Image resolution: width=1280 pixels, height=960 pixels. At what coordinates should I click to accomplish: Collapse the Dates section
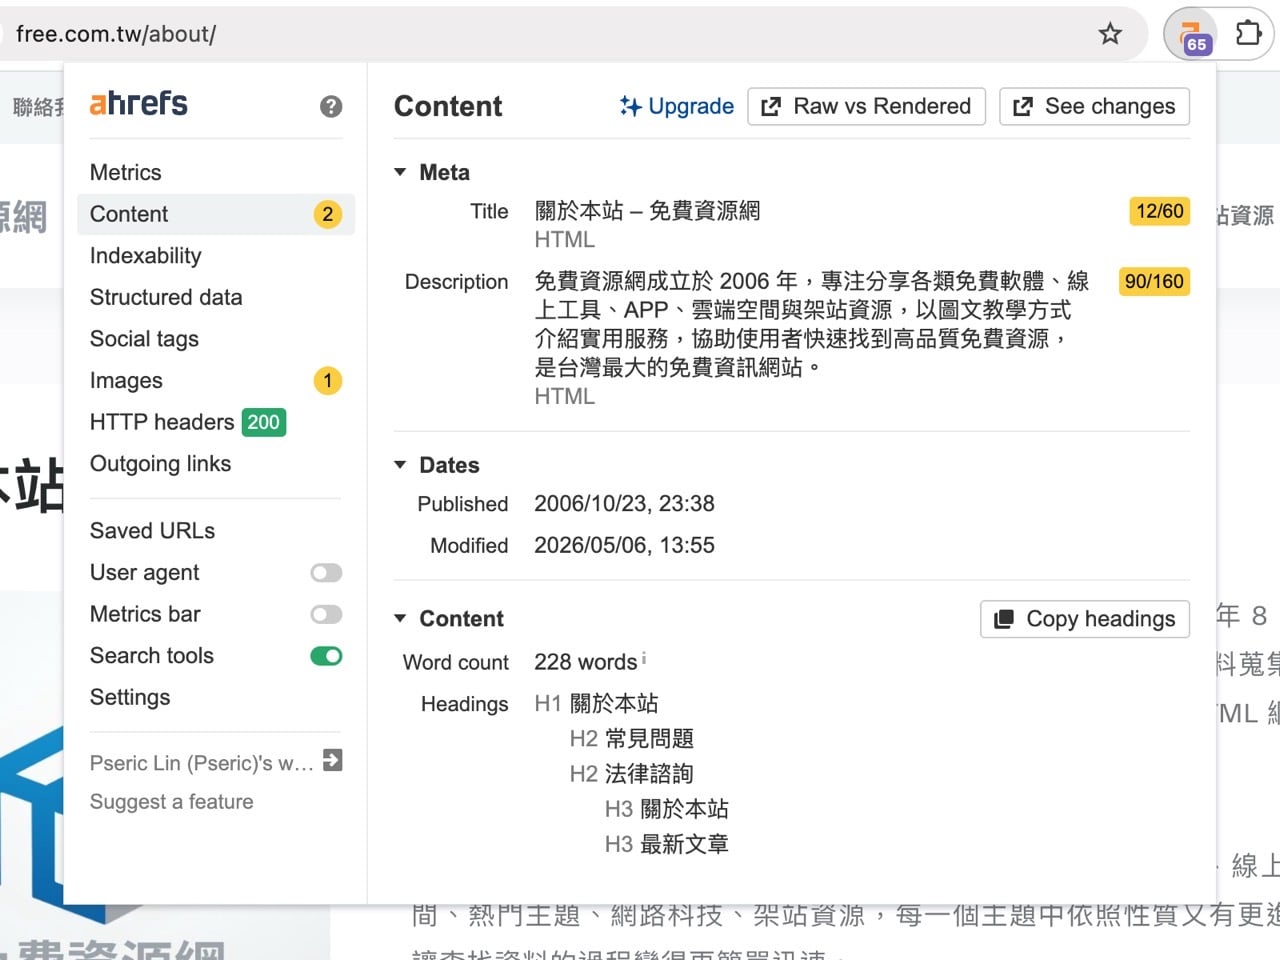(x=400, y=465)
